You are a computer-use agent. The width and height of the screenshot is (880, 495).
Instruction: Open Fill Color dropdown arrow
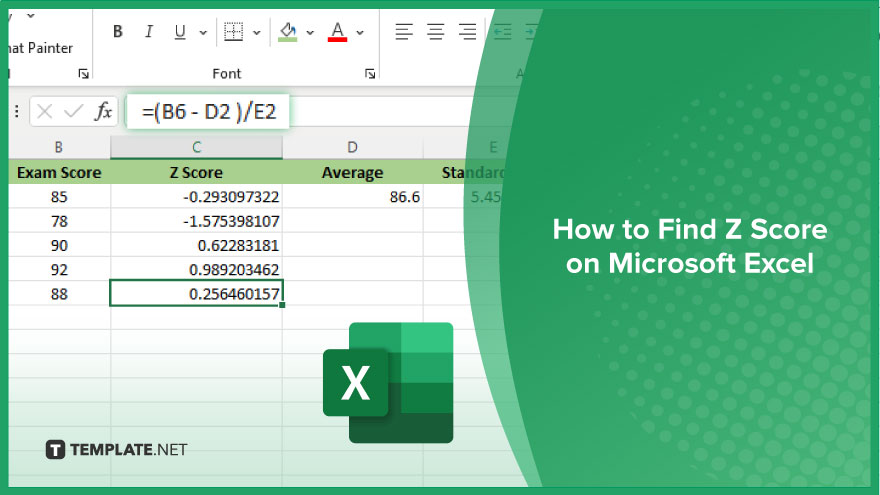tap(310, 33)
